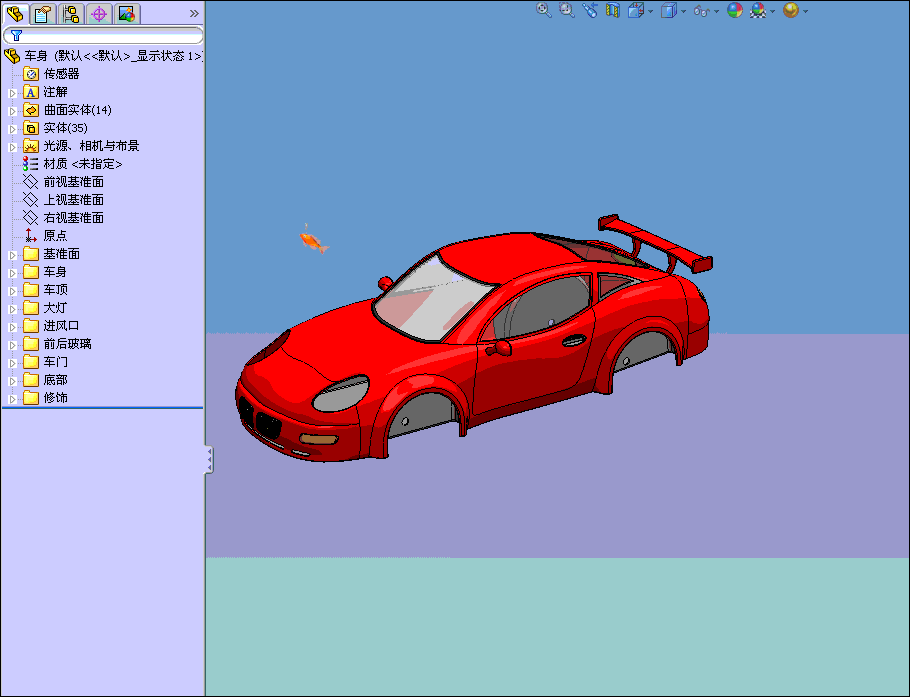
Task: Open the Display Style dropdown arrow
Action: [x=684, y=12]
